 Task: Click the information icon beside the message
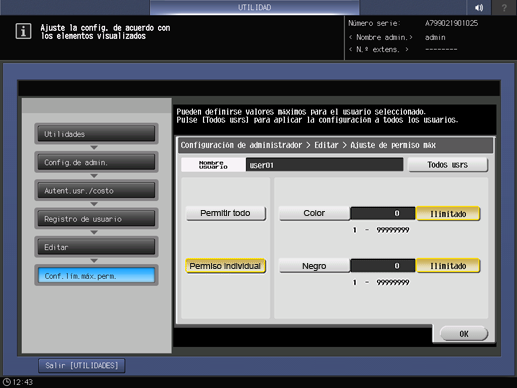(23, 31)
